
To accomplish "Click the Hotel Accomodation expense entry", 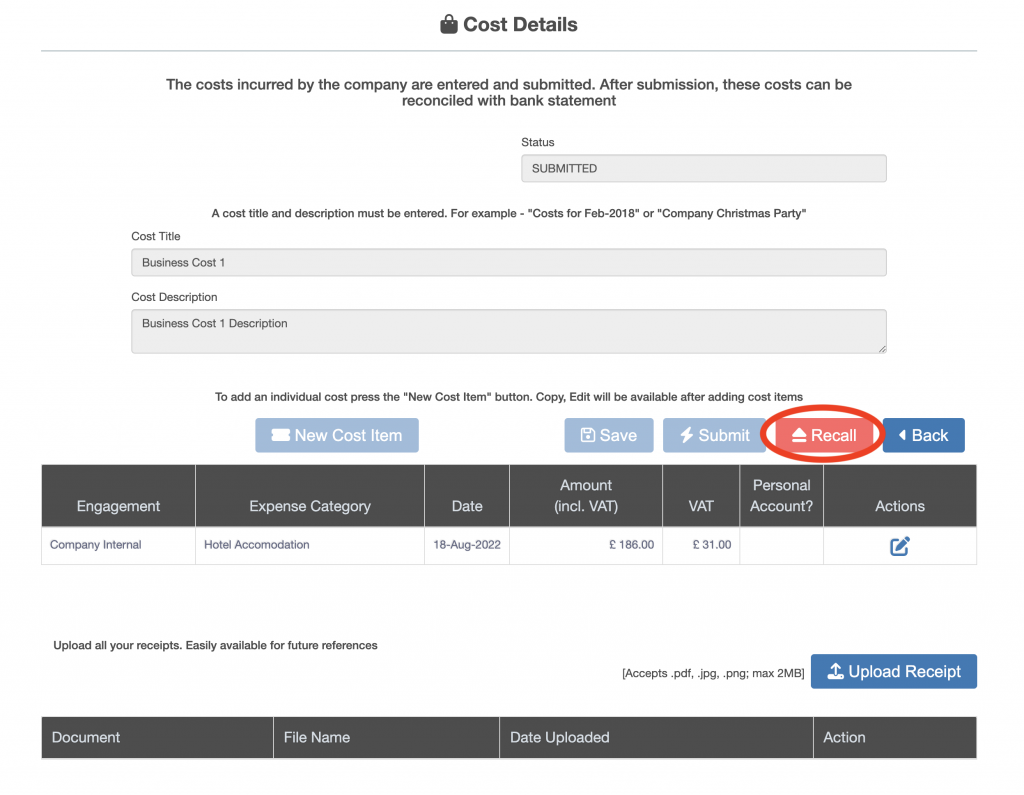I will (257, 545).
